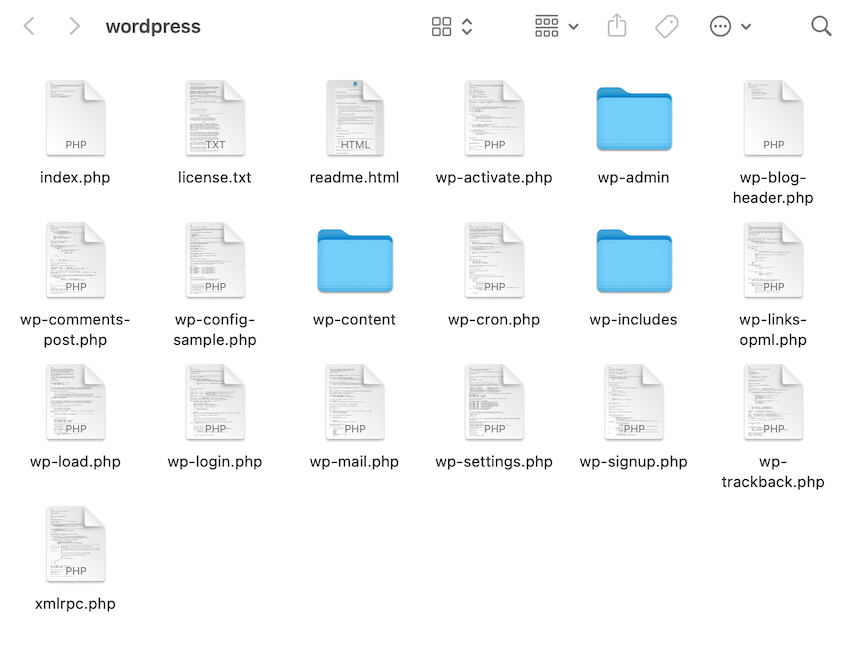This screenshot has width=845, height=652.
Task: Open view mode up/down chevron selector
Action: tap(467, 26)
